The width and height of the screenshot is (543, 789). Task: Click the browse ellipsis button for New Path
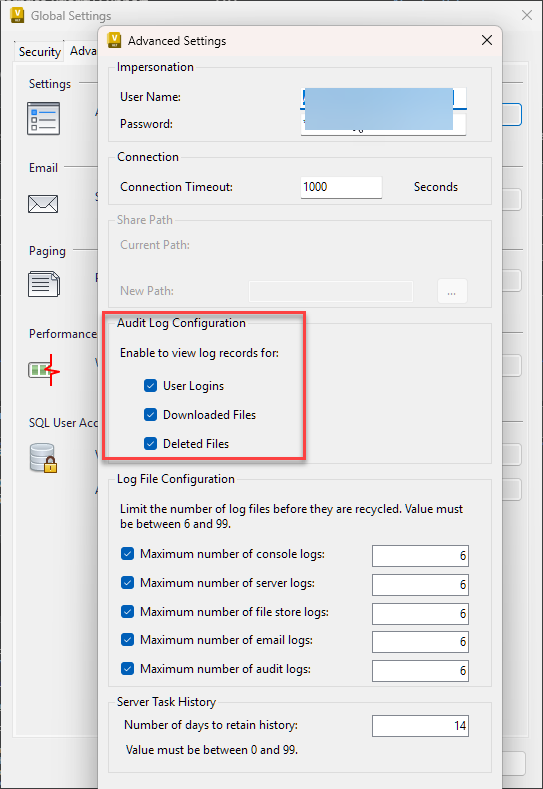coord(452,291)
